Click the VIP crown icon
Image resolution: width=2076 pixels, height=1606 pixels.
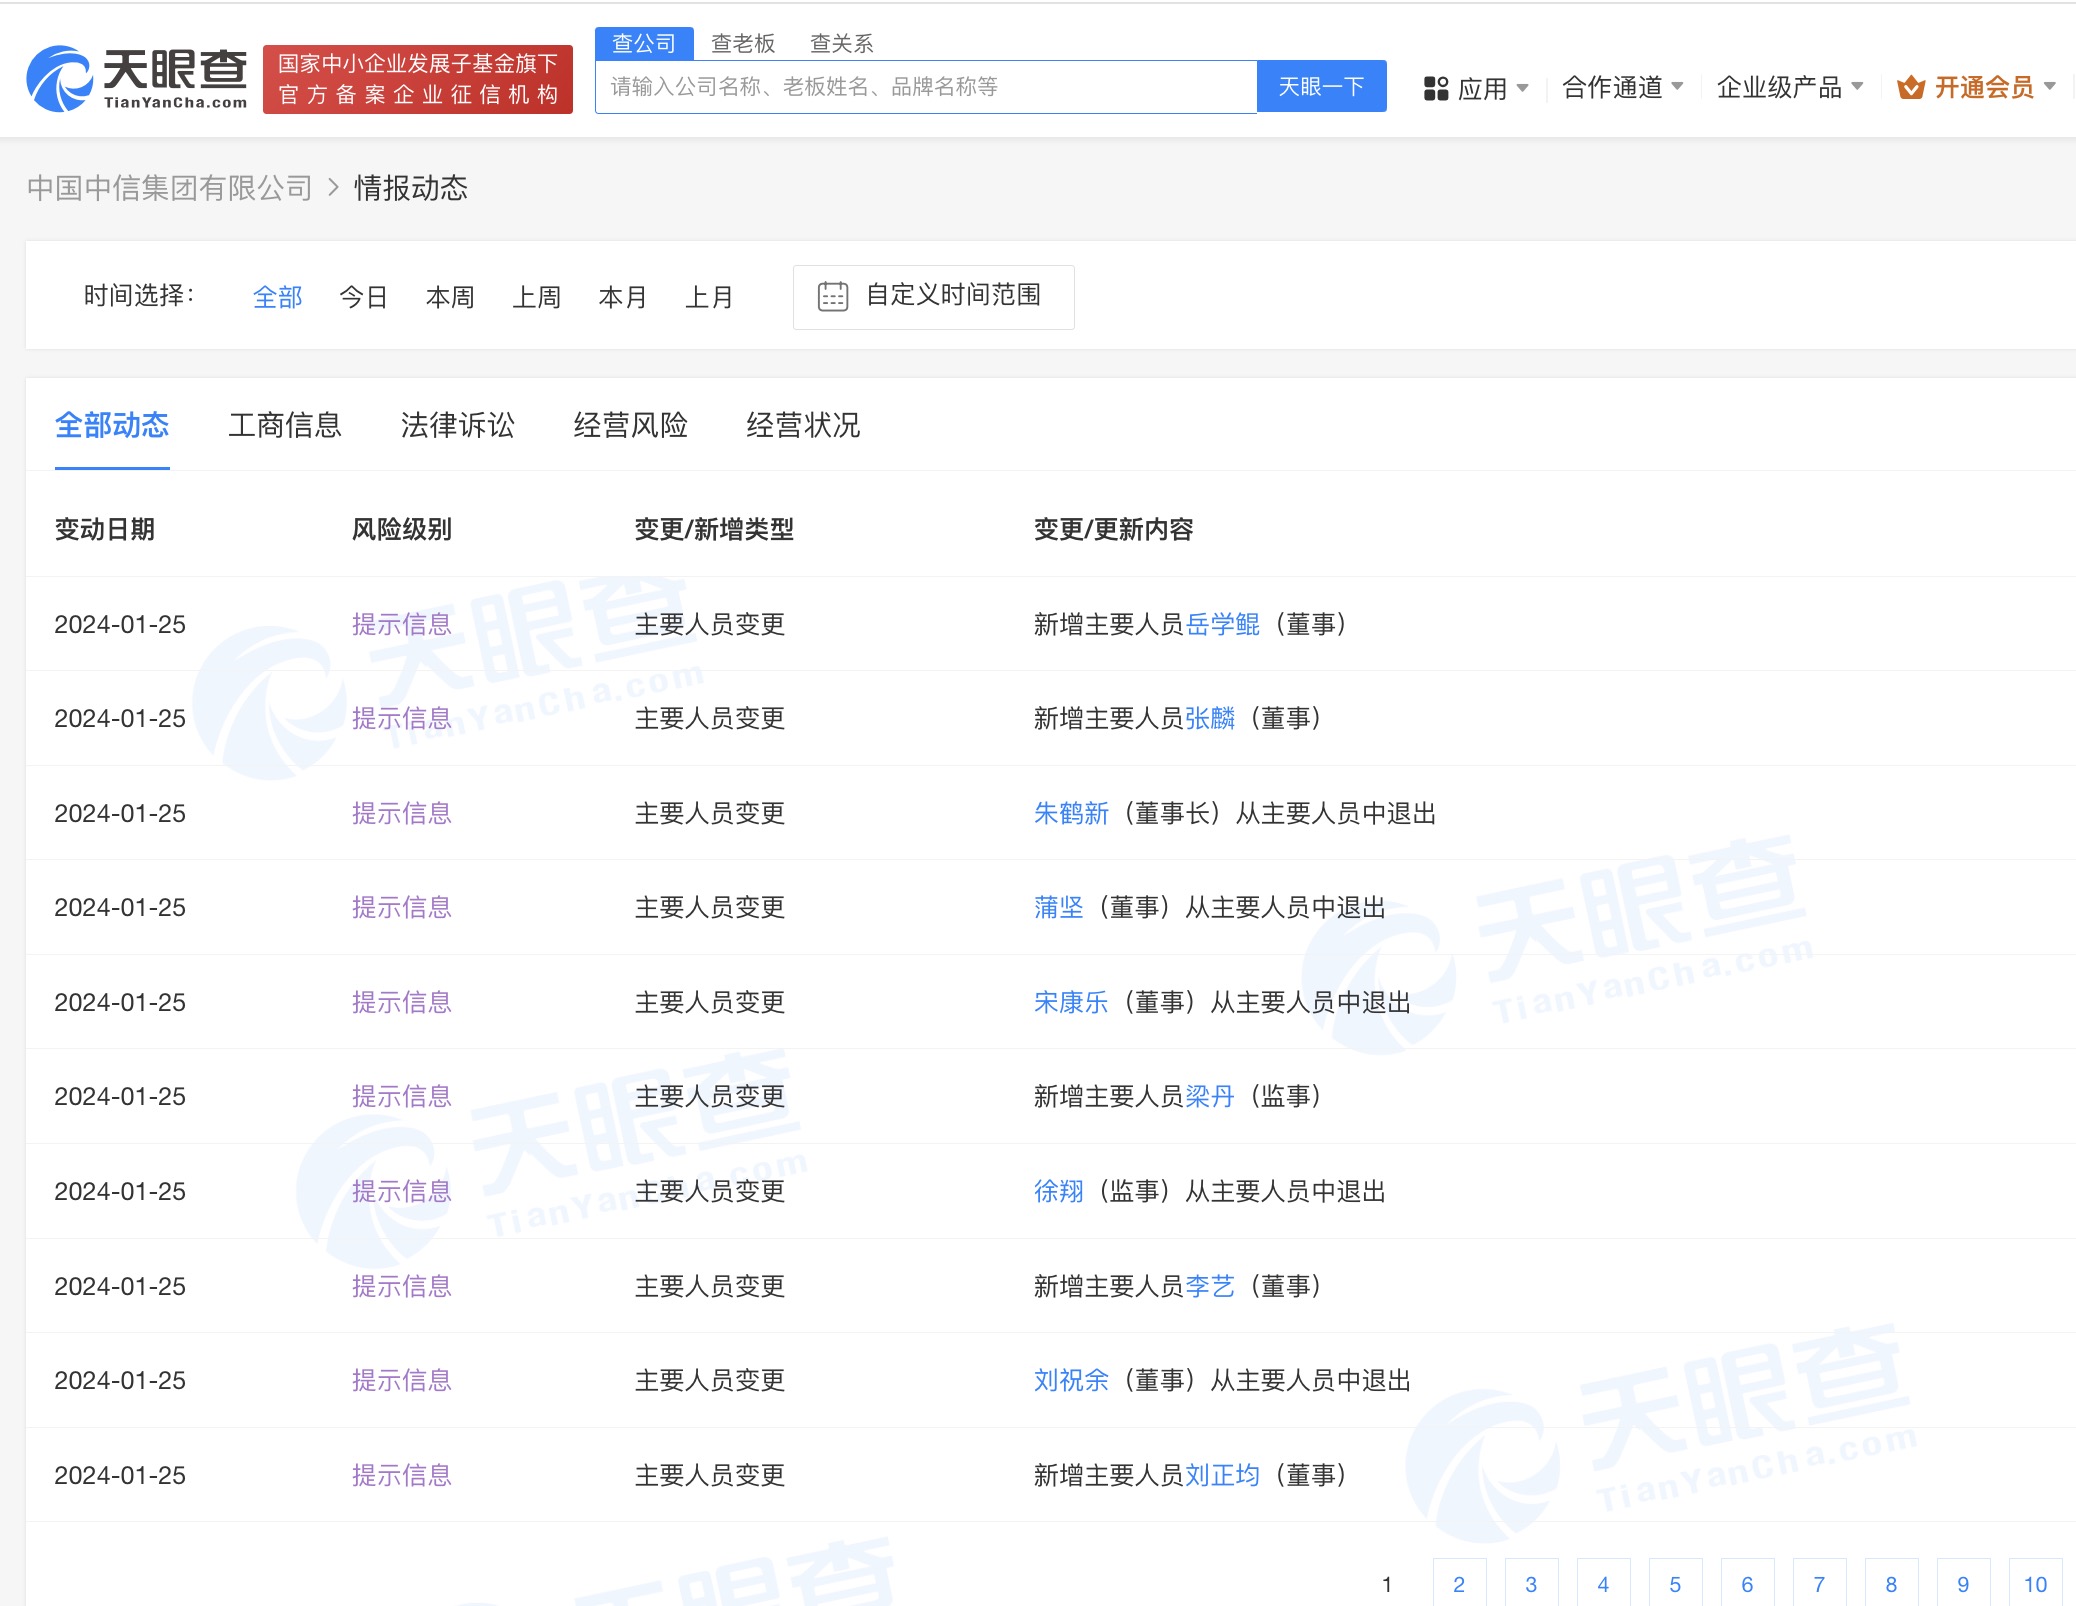tap(1910, 88)
